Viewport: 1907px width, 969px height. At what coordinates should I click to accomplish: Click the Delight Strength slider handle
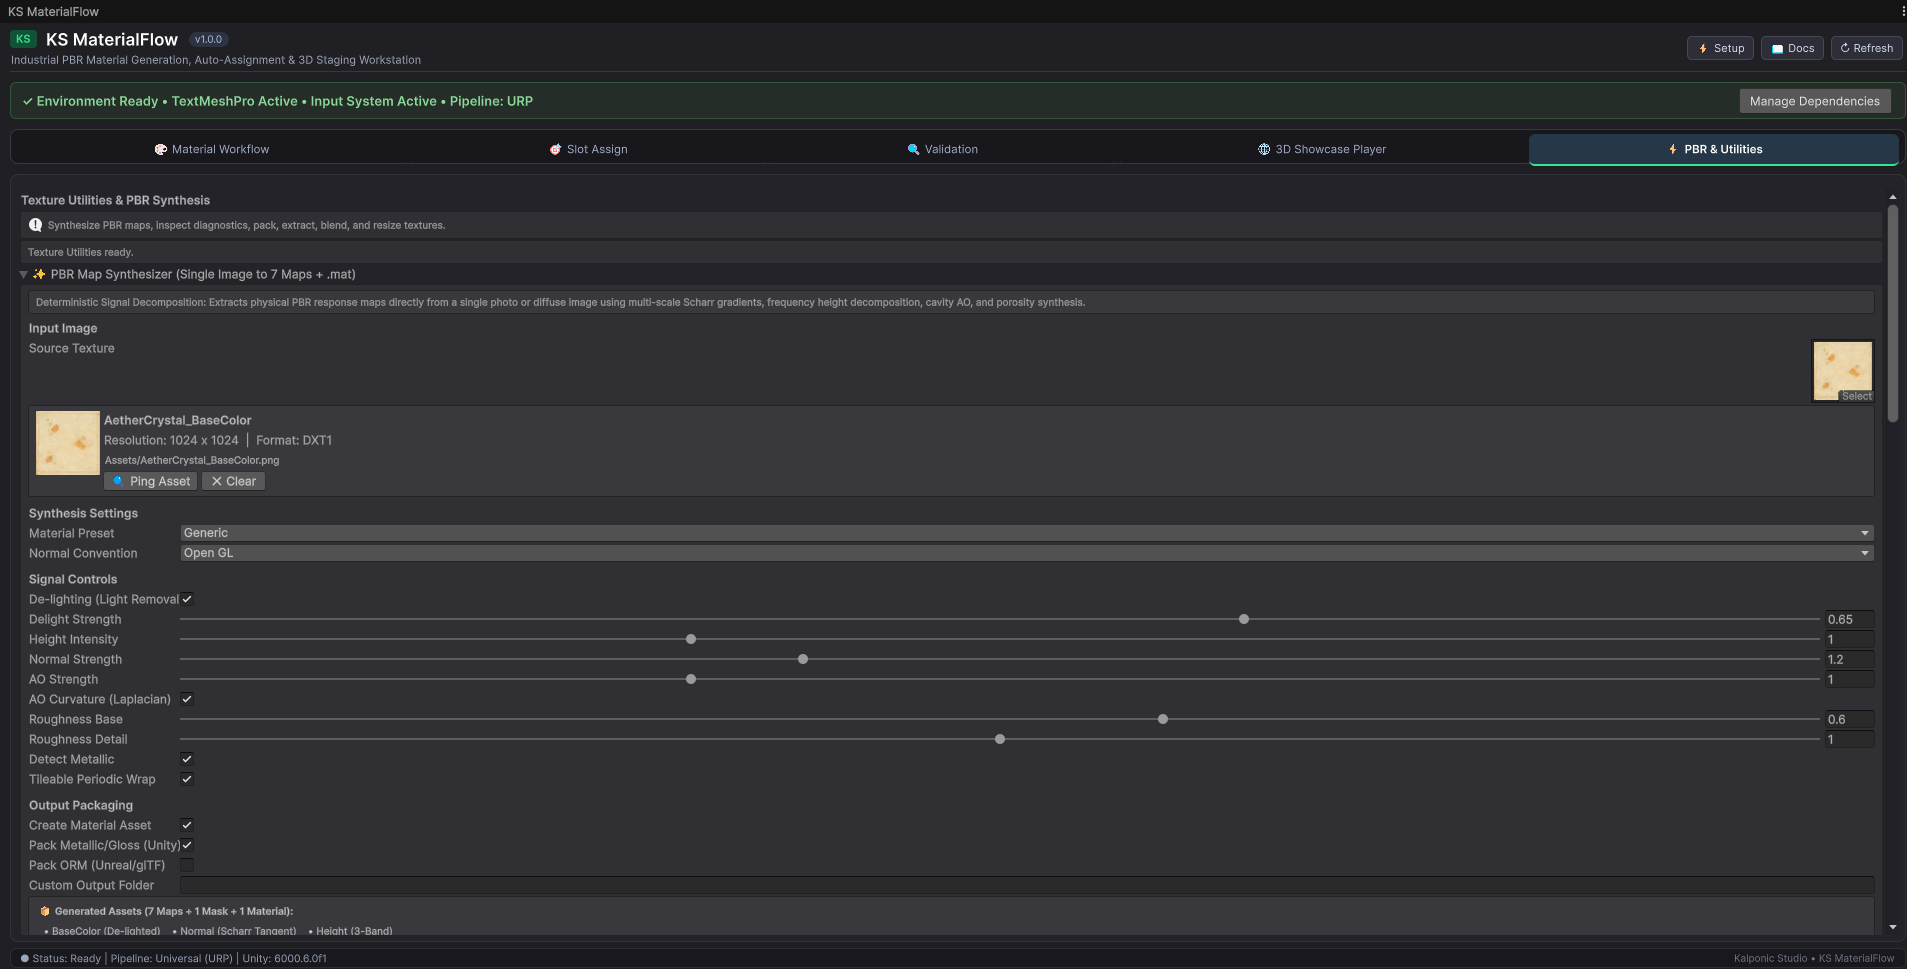pyautogui.click(x=1244, y=619)
